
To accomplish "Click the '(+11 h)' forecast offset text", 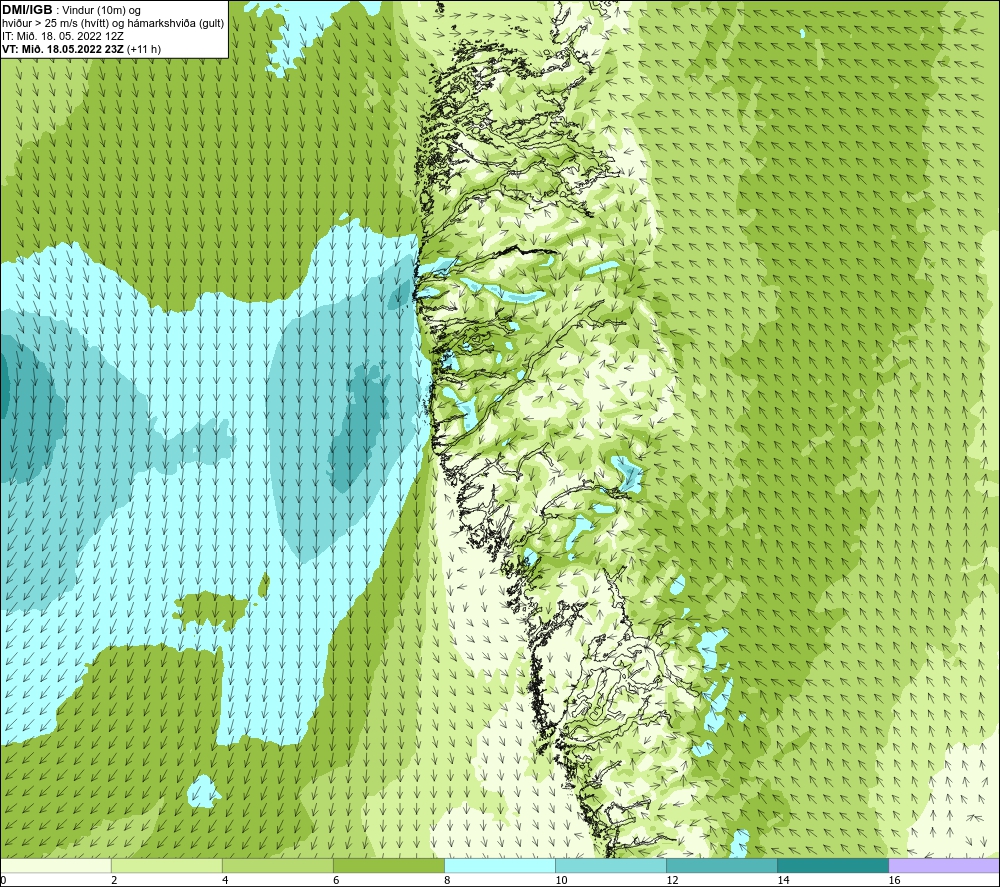I will [x=144, y=49].
